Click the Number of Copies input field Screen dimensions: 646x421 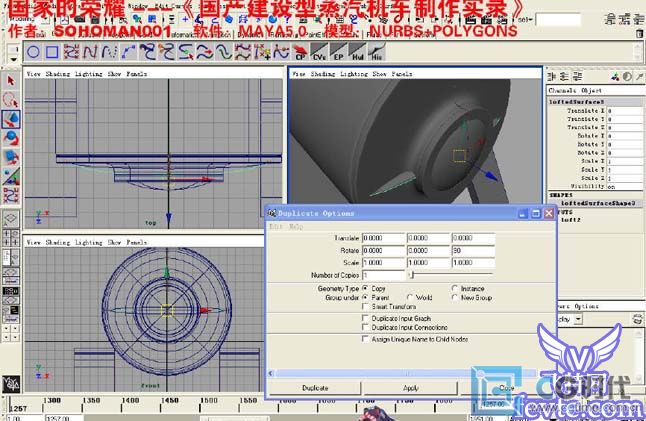click(384, 275)
